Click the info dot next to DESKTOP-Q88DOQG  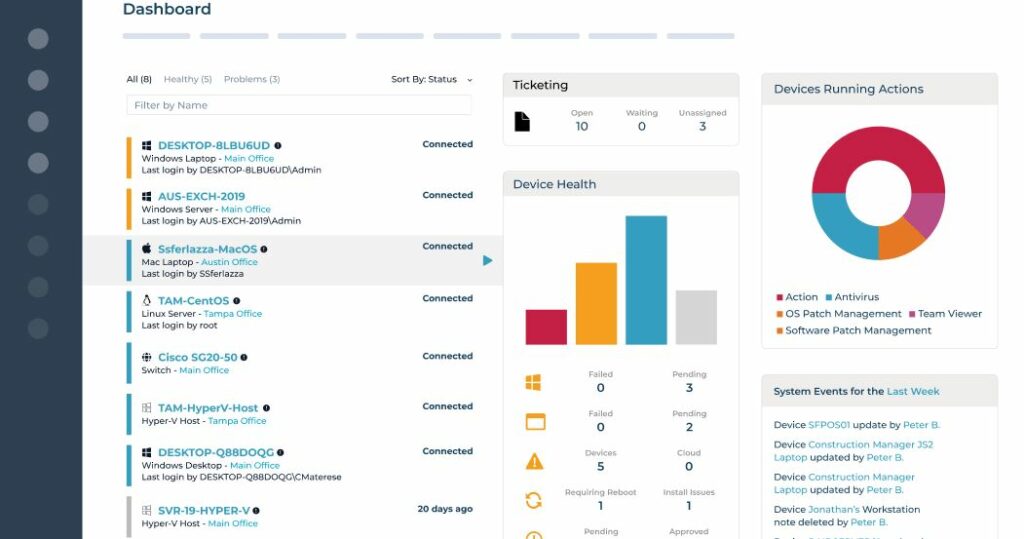click(280, 452)
